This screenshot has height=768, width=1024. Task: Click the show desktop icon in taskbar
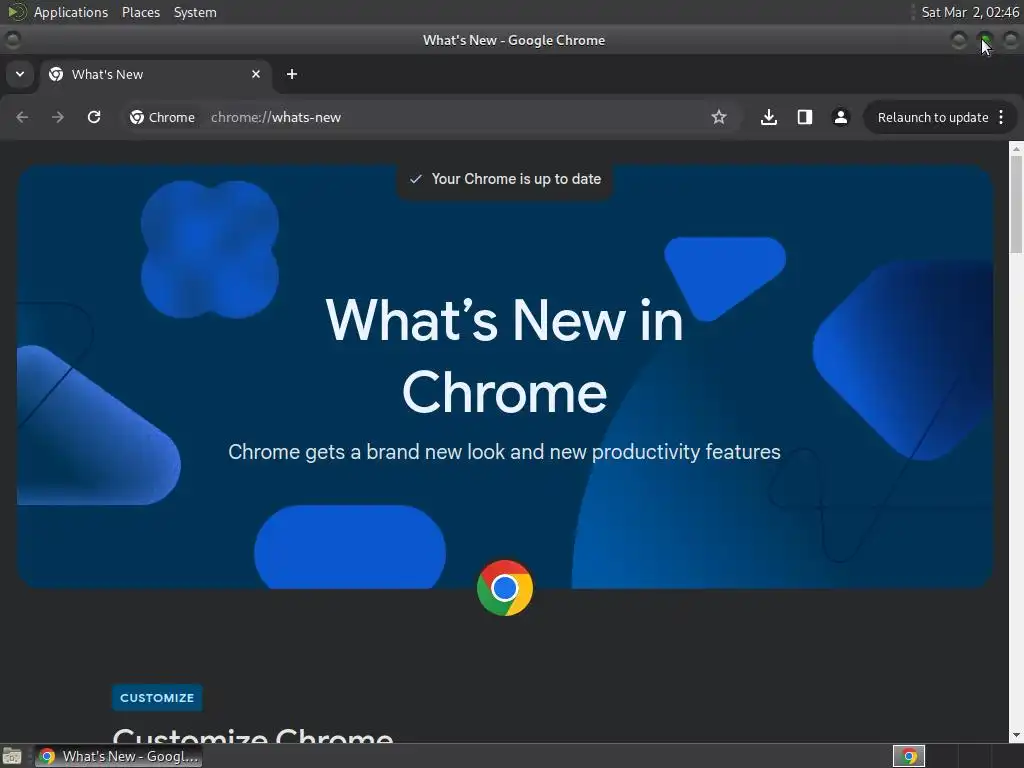[x=12, y=756]
